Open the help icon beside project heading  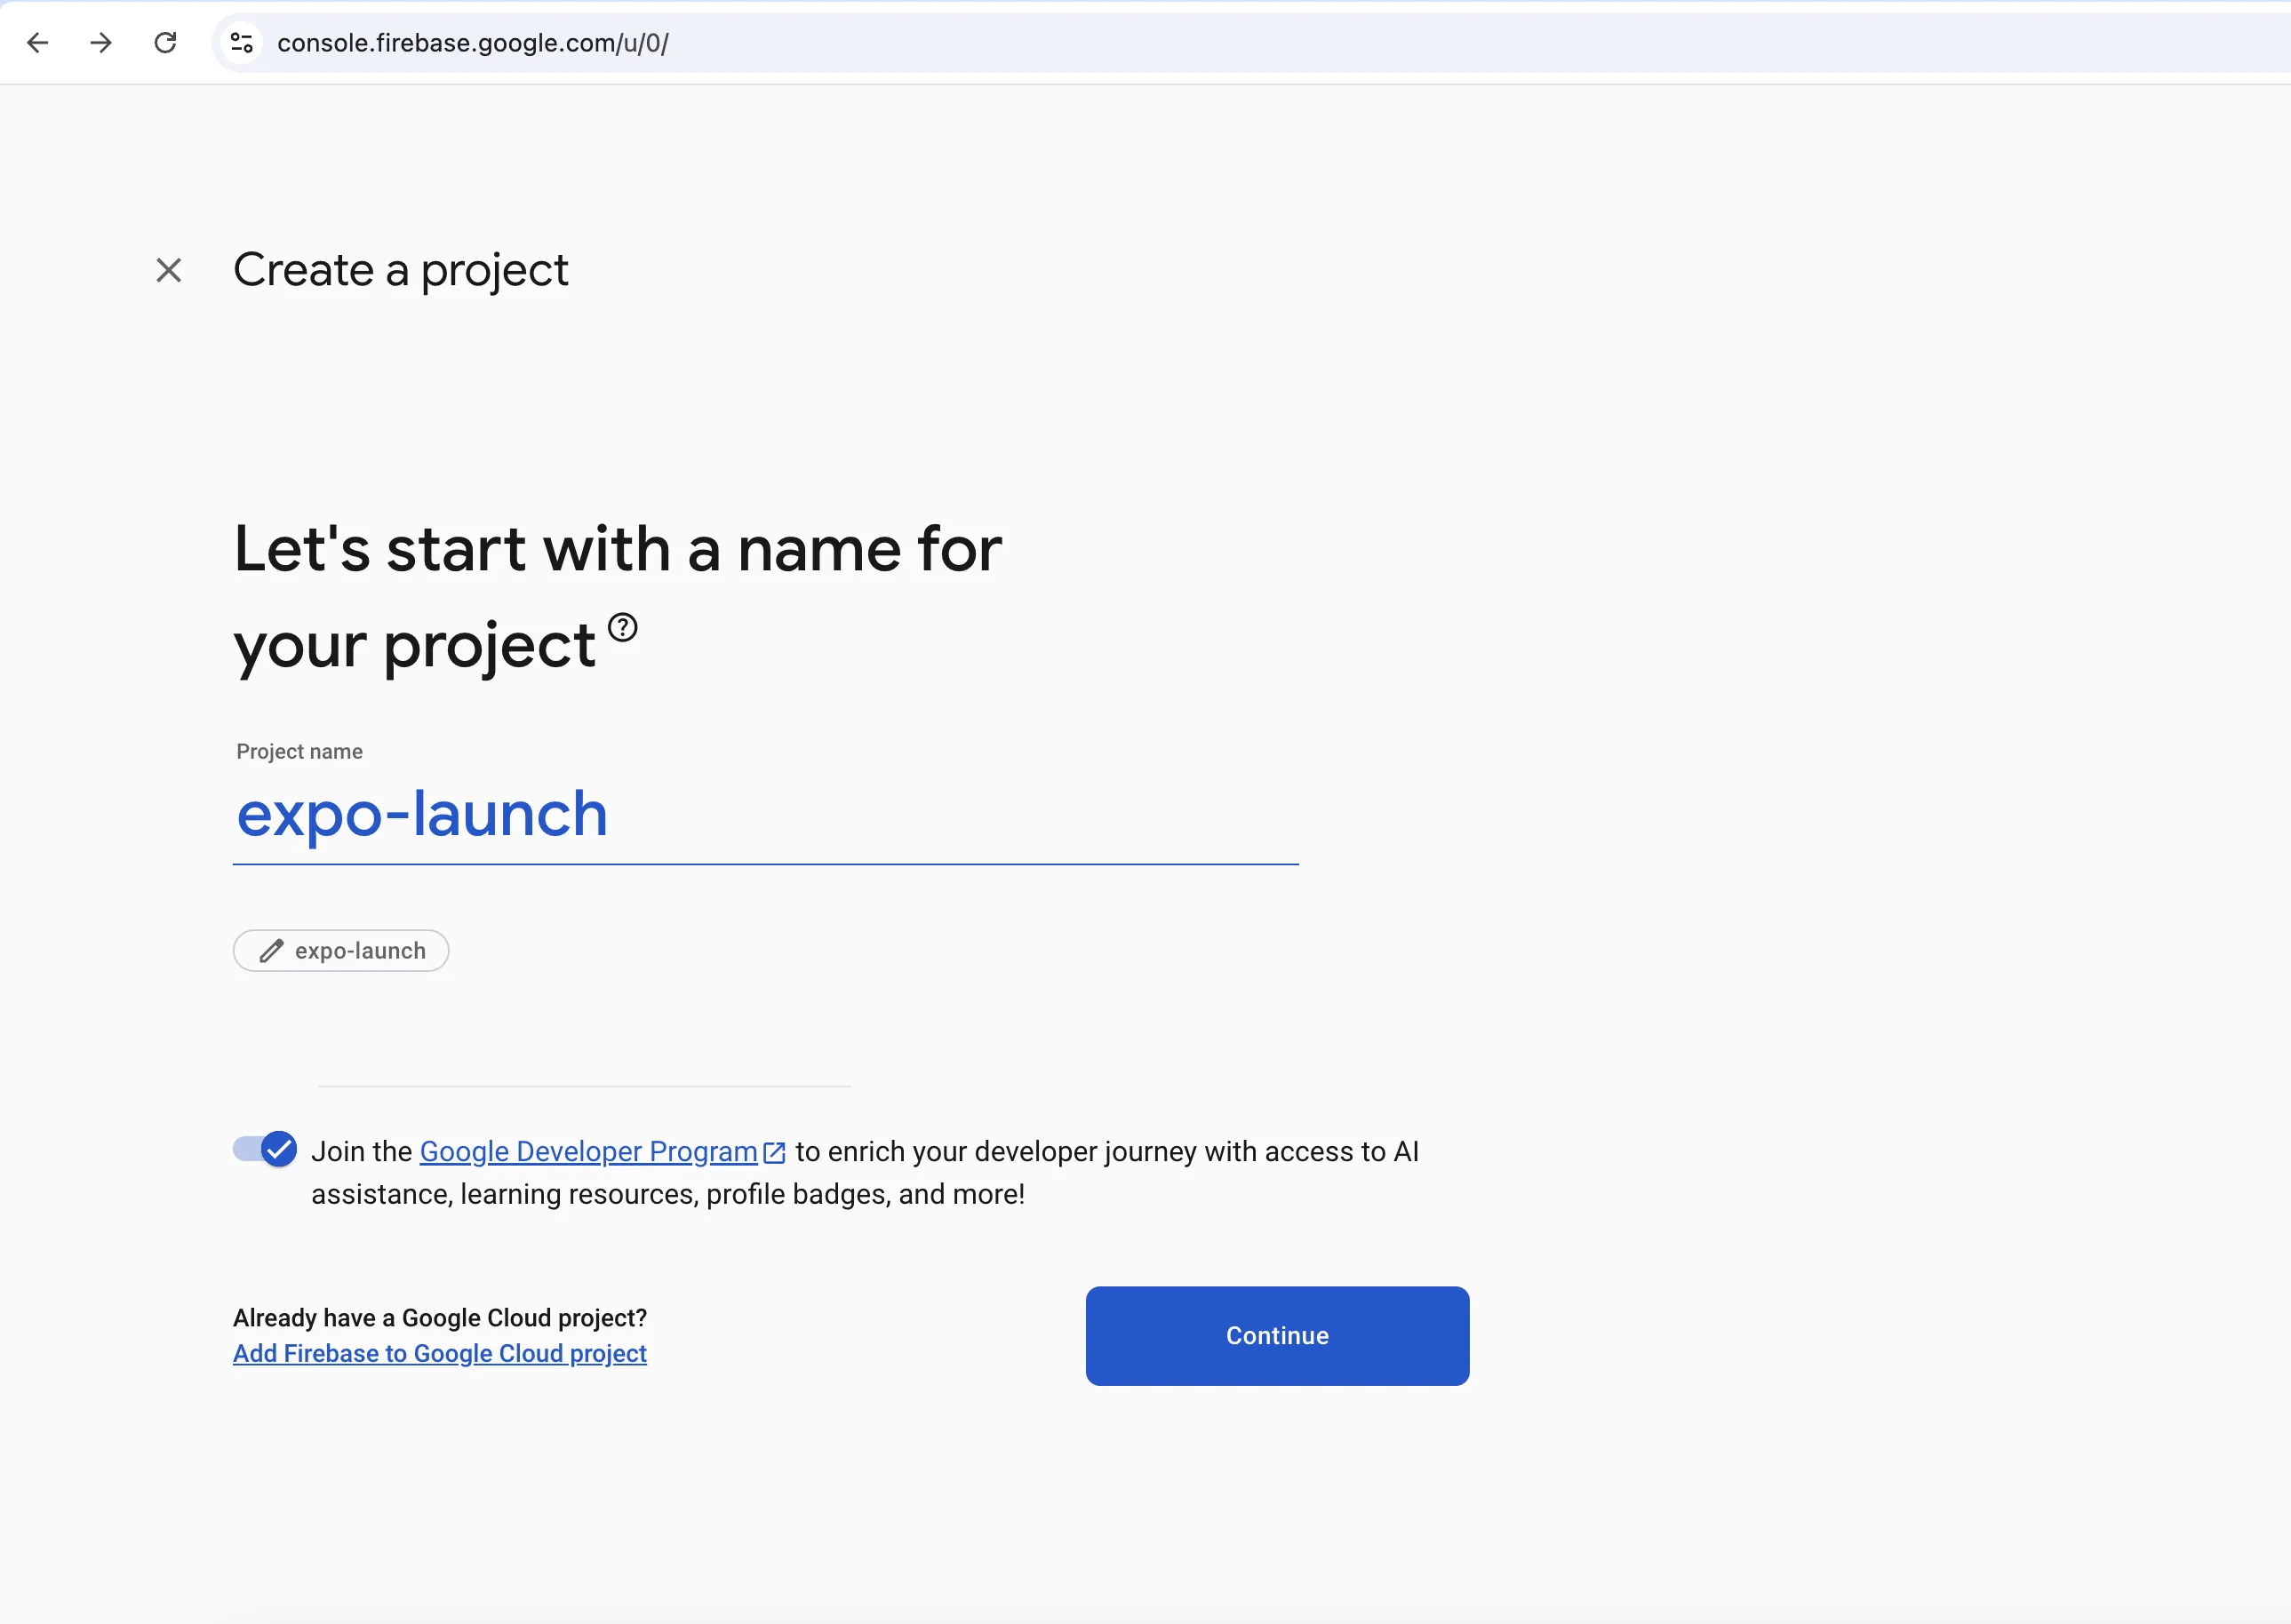(x=623, y=627)
